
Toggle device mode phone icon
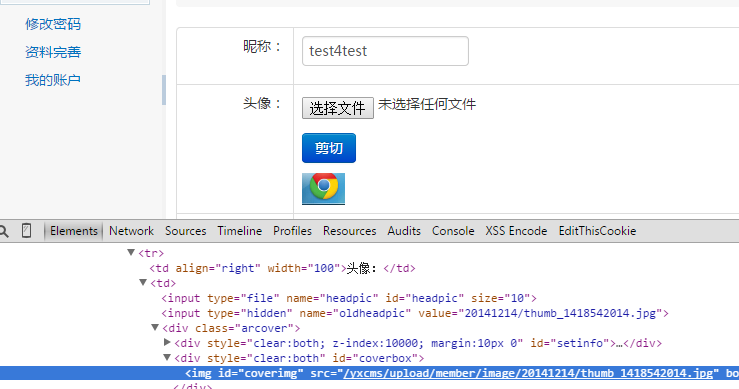click(26, 231)
